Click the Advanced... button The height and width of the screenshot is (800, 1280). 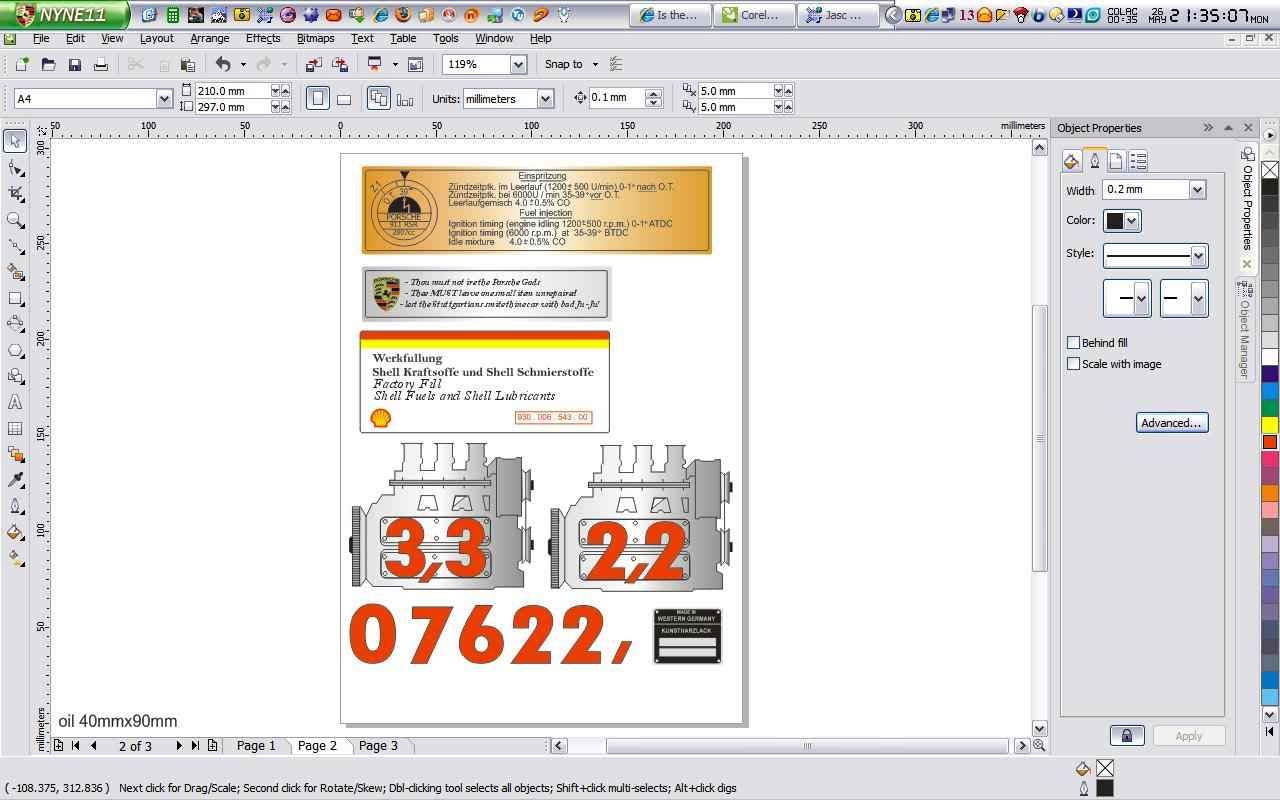click(x=1171, y=423)
